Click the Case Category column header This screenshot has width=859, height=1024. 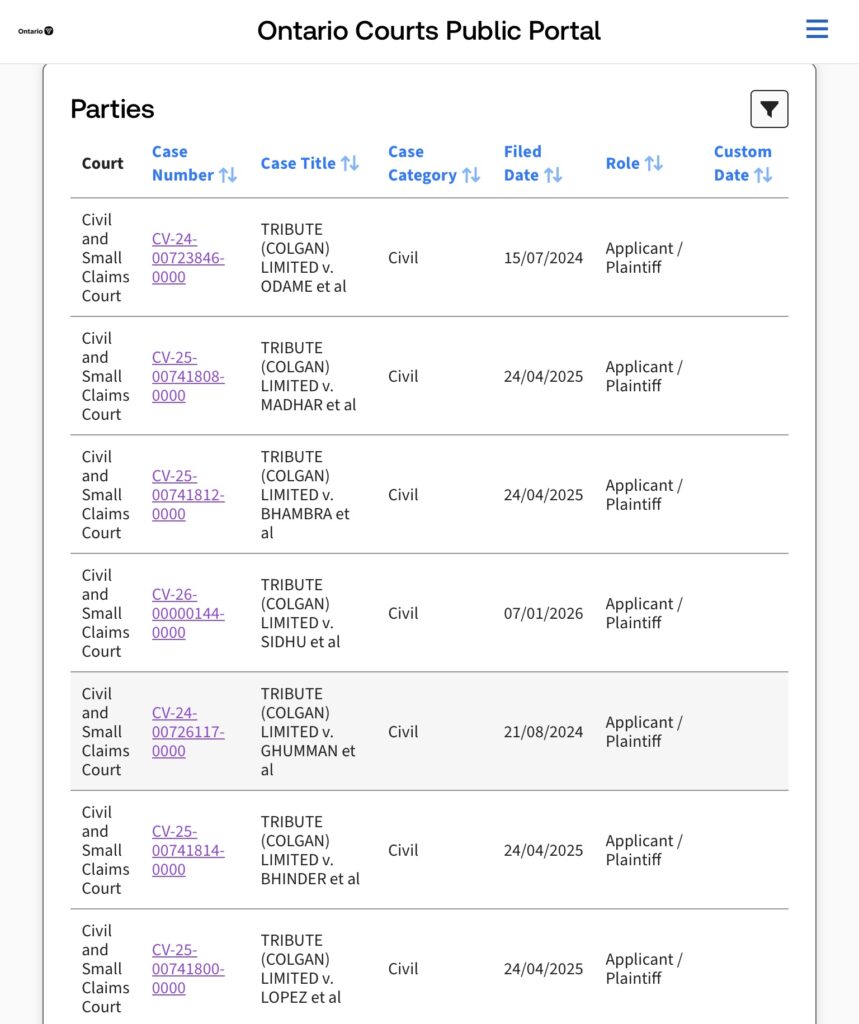click(434, 163)
